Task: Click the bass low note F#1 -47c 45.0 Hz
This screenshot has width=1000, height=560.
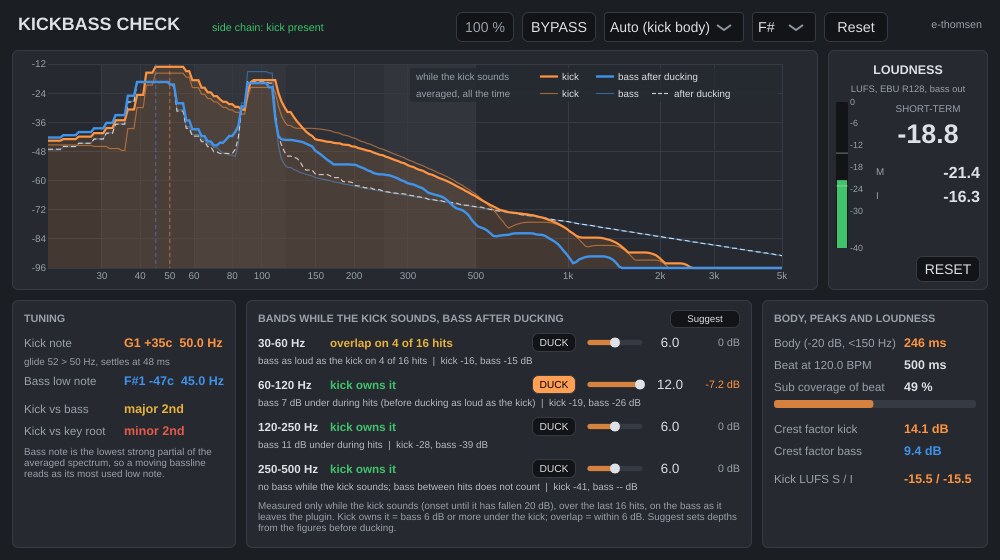Action: 173,381
